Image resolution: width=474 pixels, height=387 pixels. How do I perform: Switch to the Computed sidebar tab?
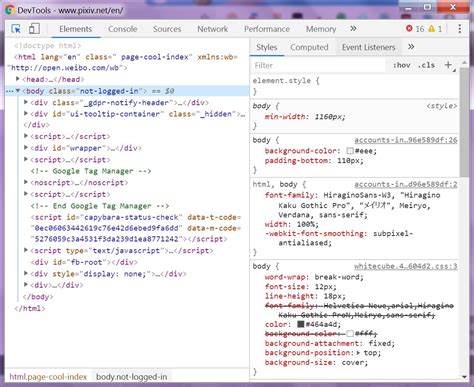[x=309, y=47]
